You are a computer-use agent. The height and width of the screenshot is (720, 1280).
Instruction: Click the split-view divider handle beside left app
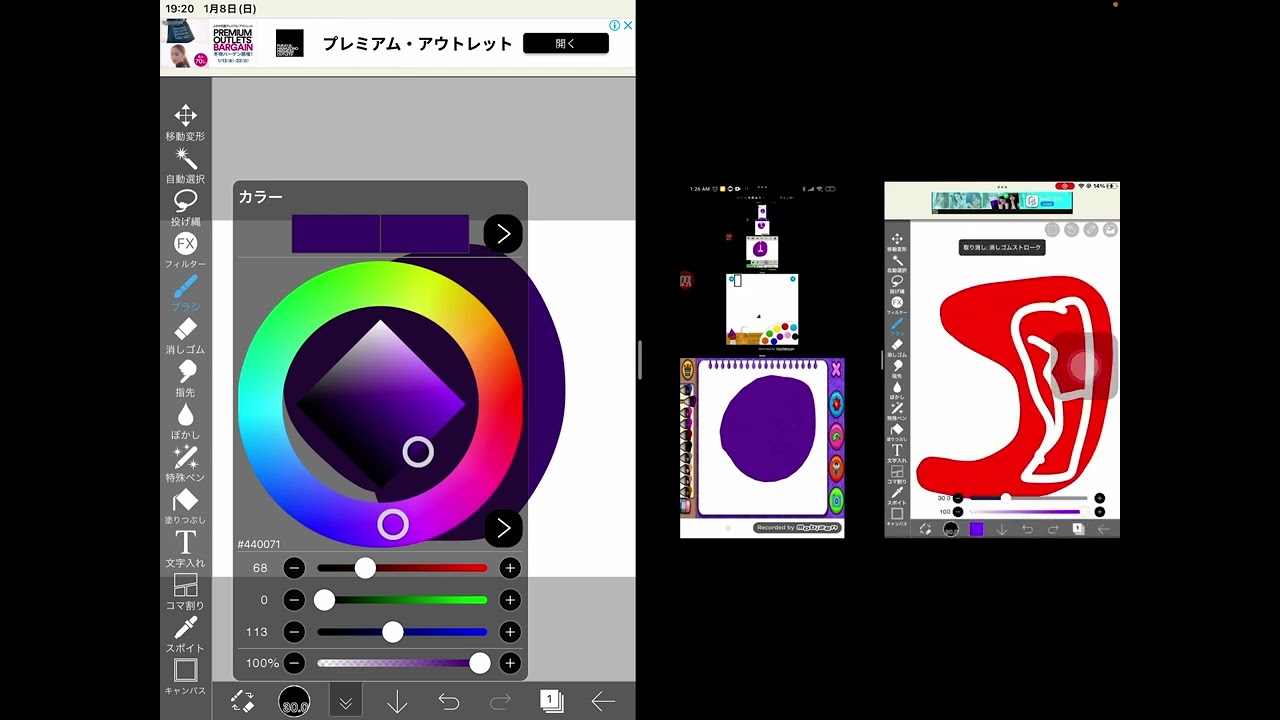point(639,360)
